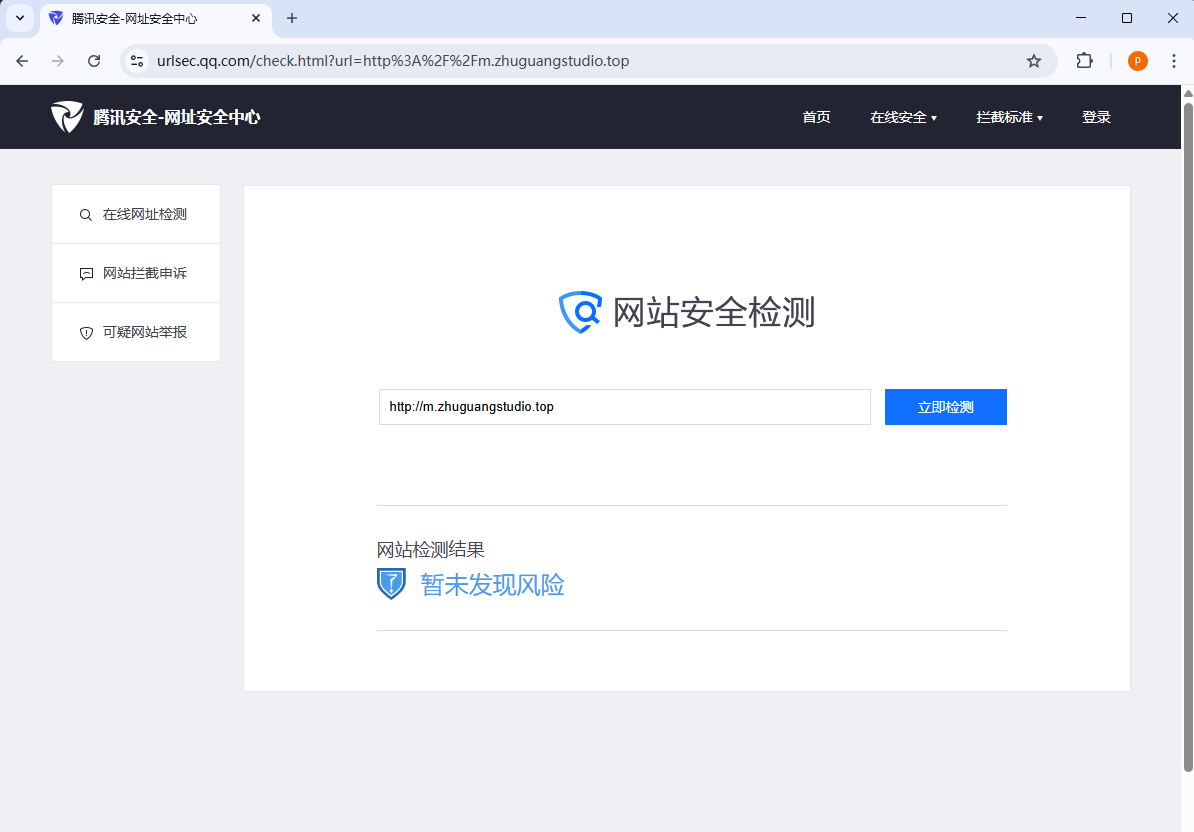The width and height of the screenshot is (1194, 832).
Task: Open the Extensions puzzle icon
Action: [x=1084, y=61]
